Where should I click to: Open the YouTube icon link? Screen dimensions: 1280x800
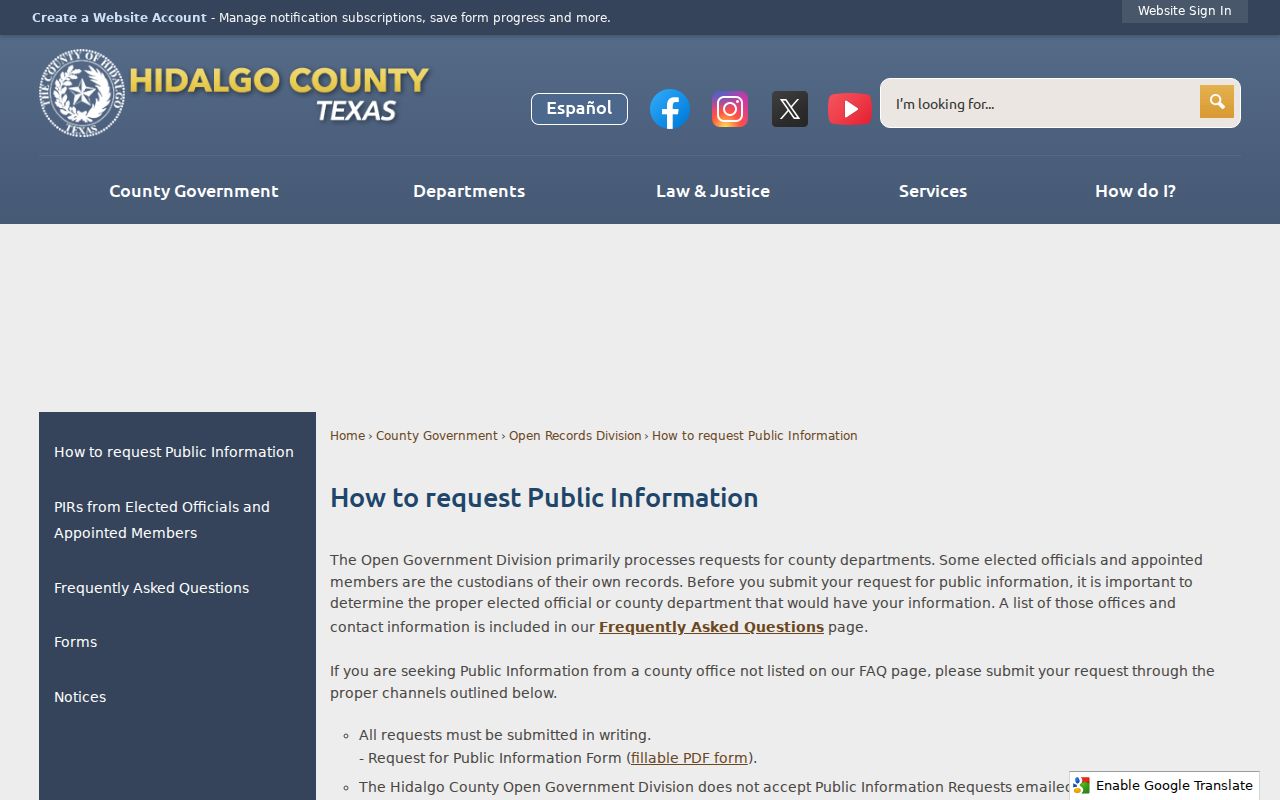click(x=850, y=109)
